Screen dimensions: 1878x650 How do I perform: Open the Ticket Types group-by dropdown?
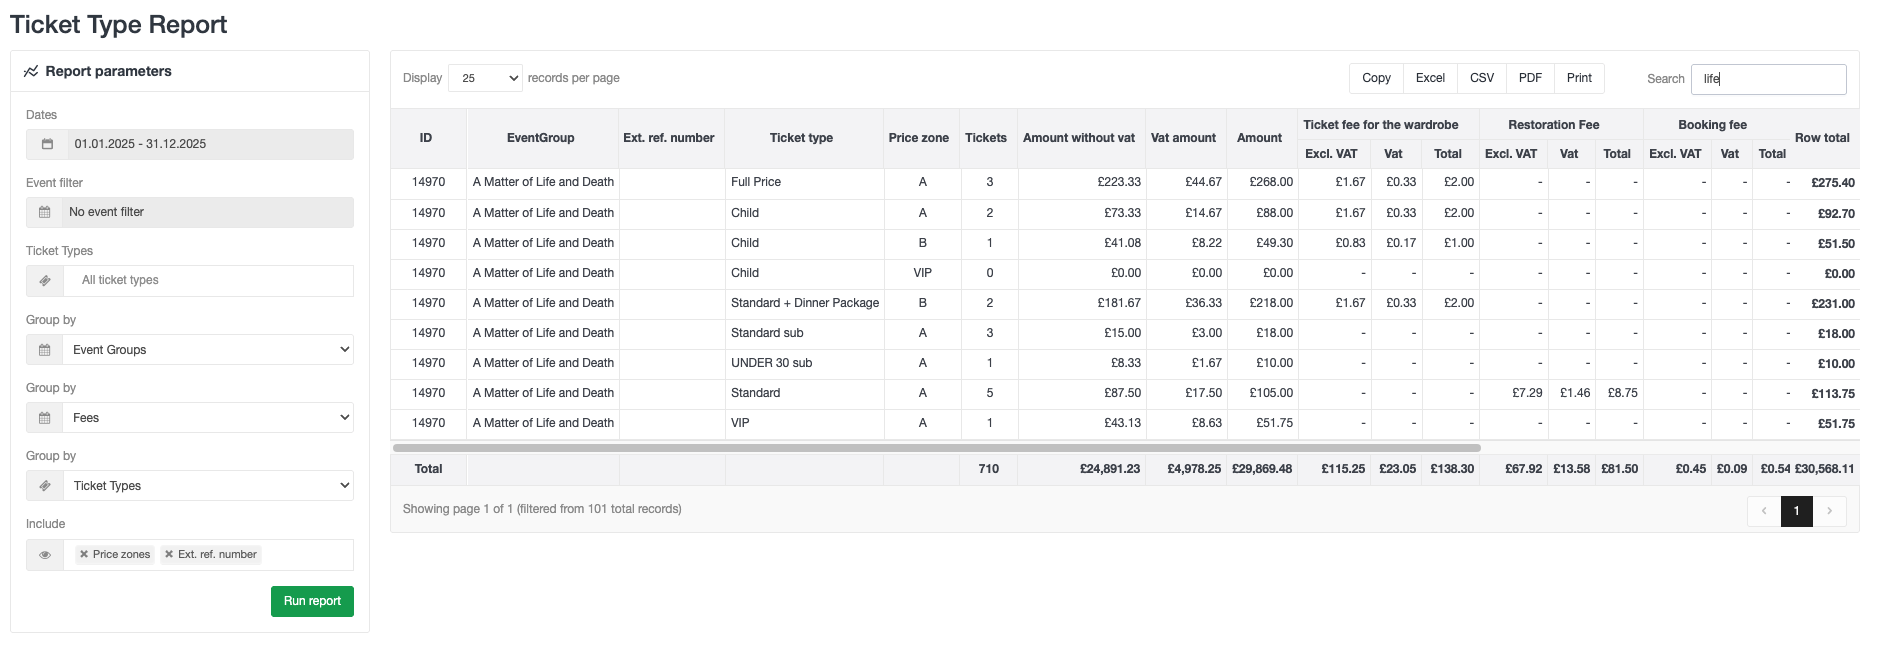[209, 486]
